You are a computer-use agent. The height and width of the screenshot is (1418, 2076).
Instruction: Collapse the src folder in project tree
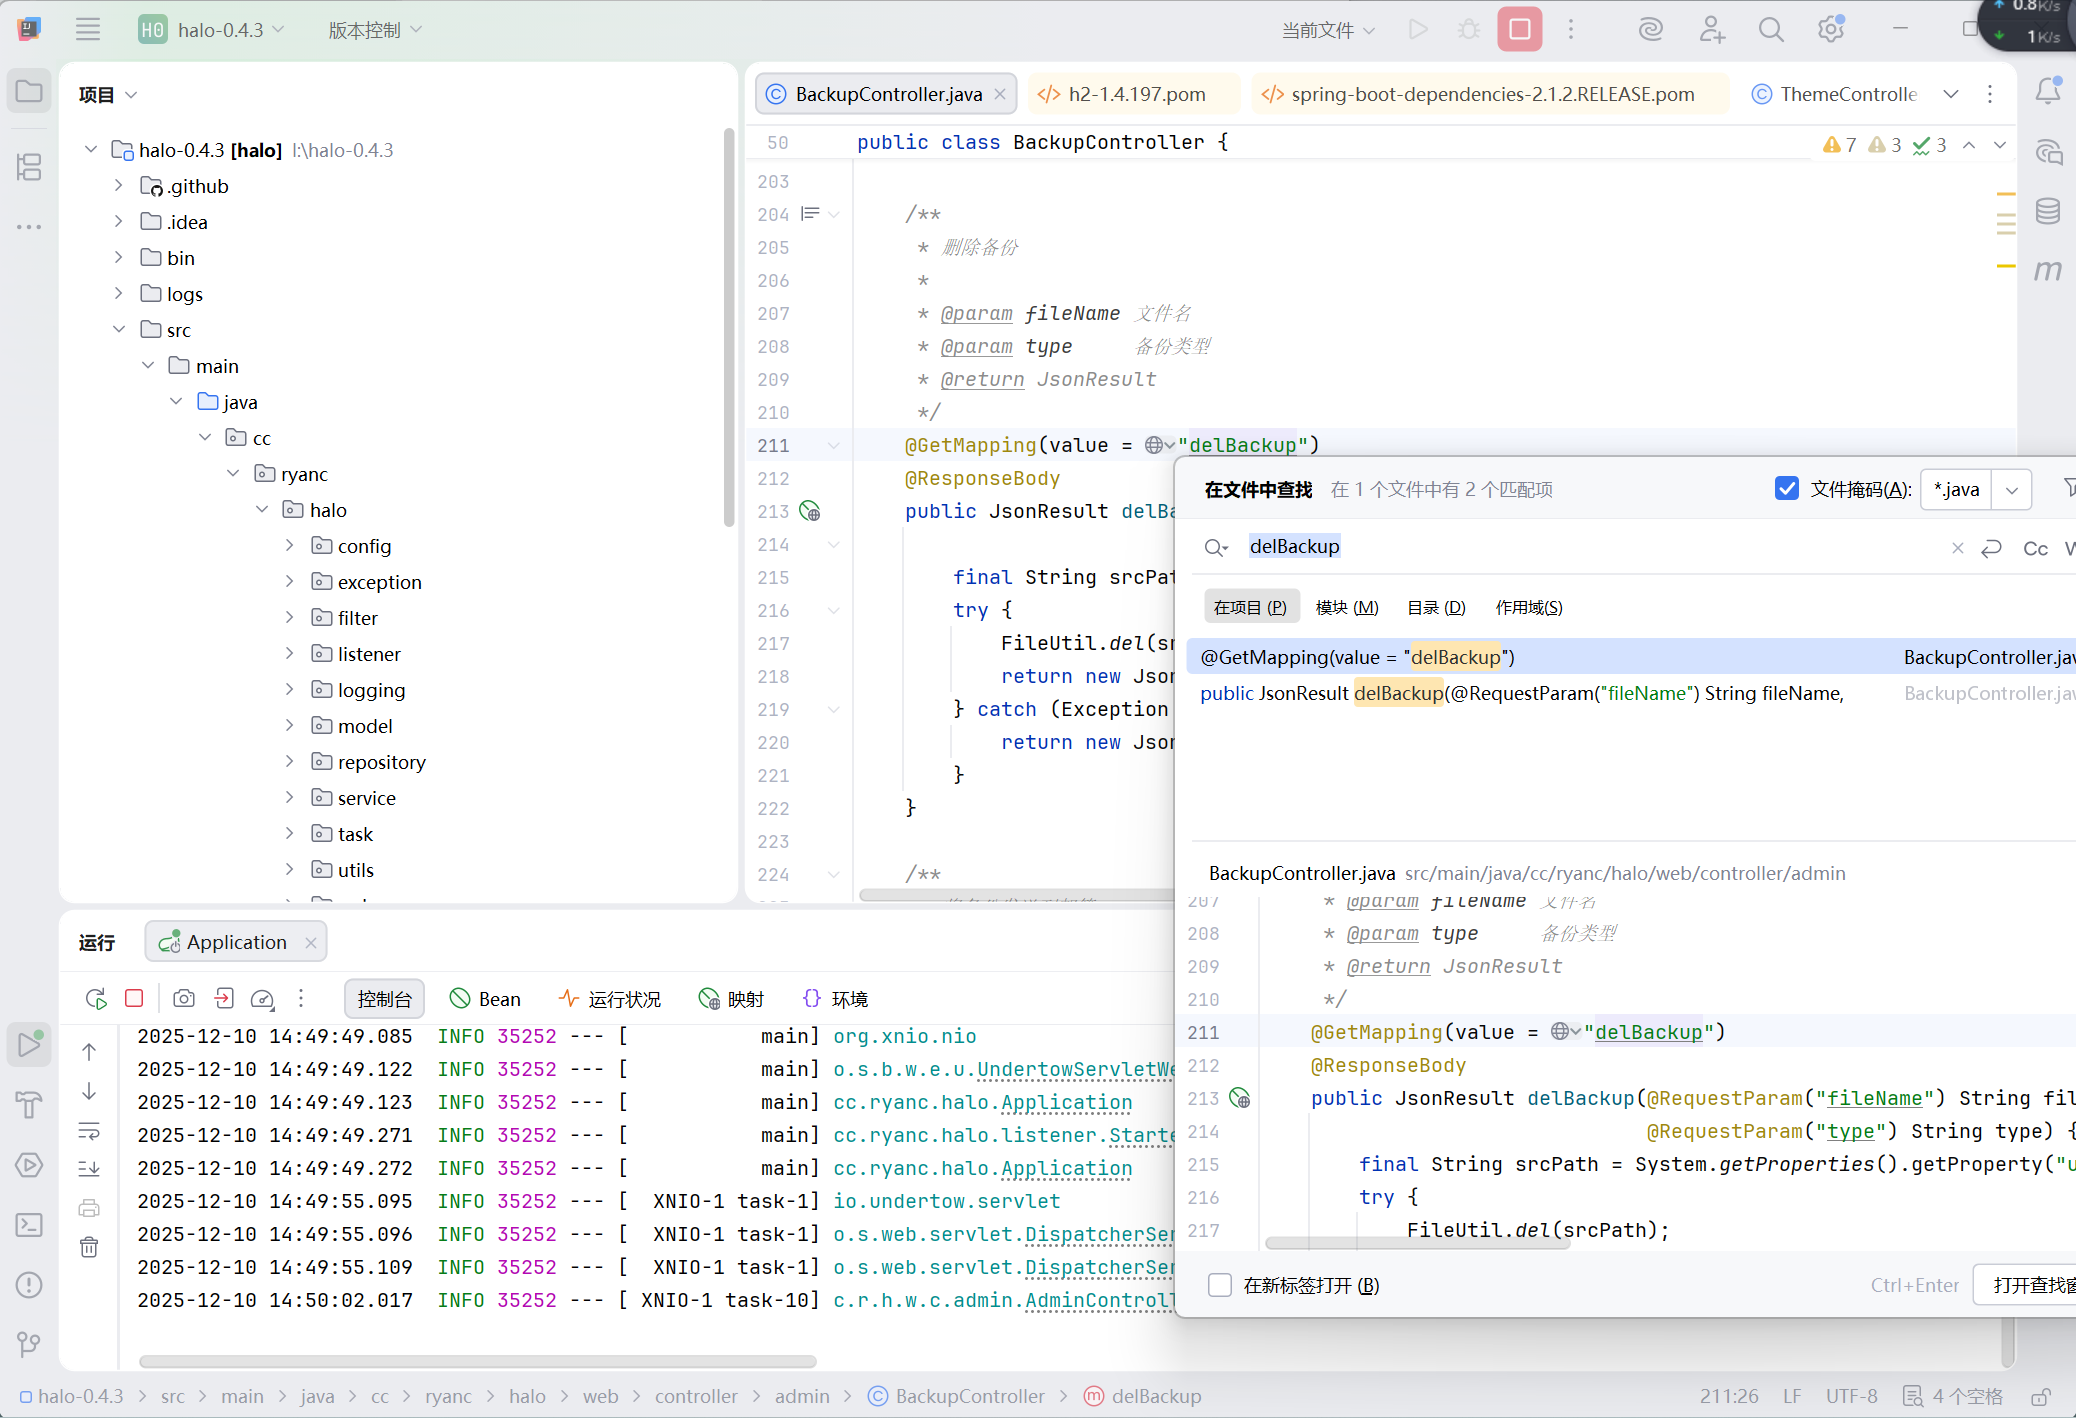(x=119, y=329)
